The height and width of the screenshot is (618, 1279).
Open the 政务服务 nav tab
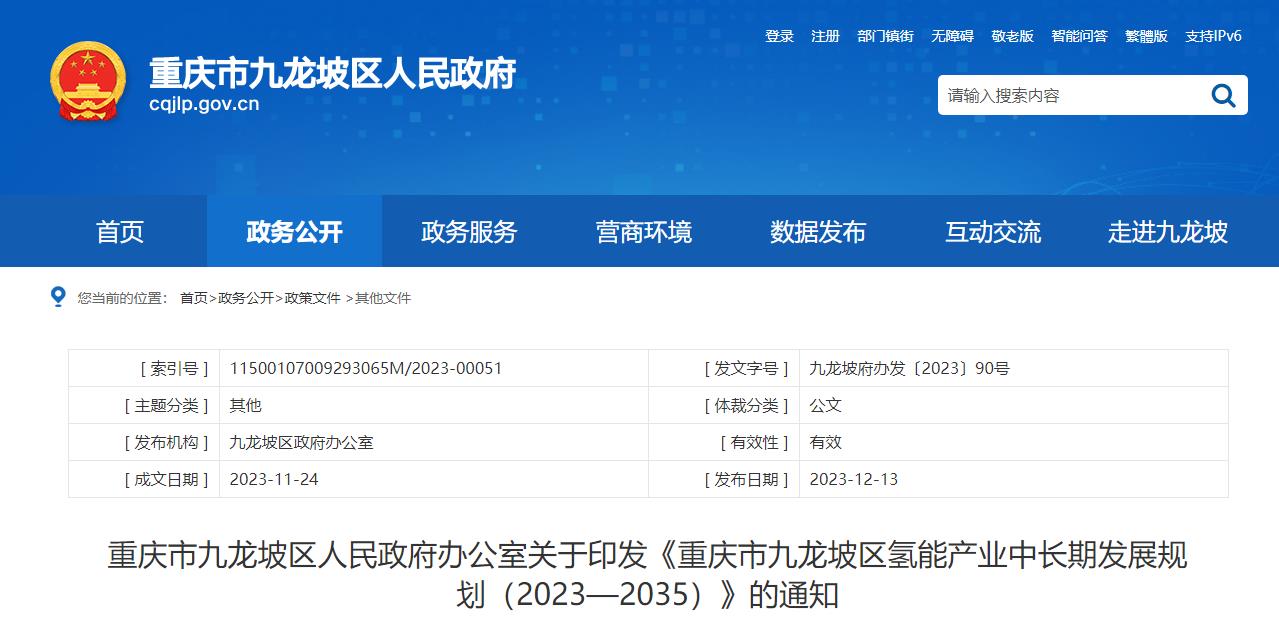pyautogui.click(x=469, y=232)
